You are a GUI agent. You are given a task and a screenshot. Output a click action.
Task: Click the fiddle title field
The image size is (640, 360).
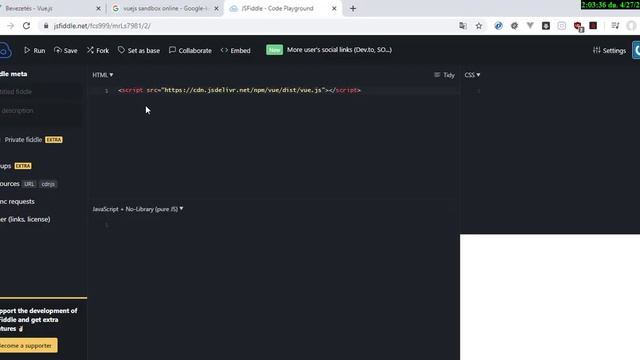40,91
